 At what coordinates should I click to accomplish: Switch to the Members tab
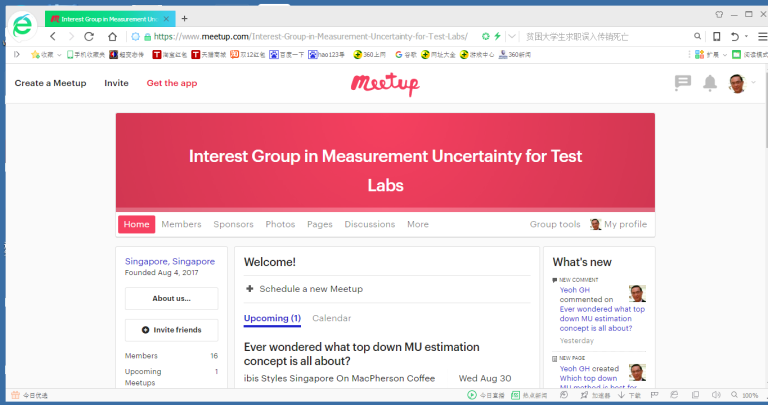[x=181, y=225]
